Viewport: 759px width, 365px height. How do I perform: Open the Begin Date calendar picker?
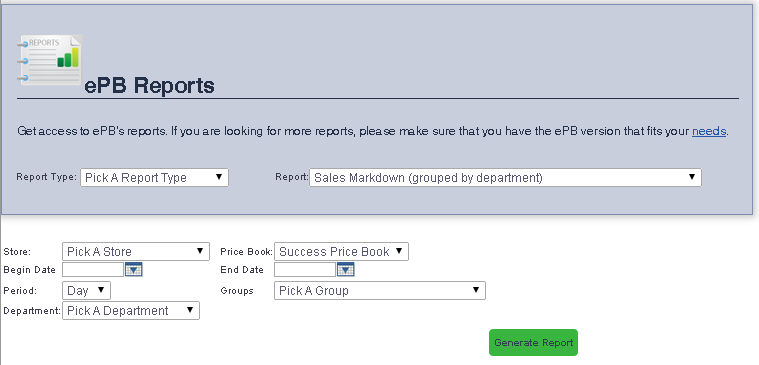134,270
